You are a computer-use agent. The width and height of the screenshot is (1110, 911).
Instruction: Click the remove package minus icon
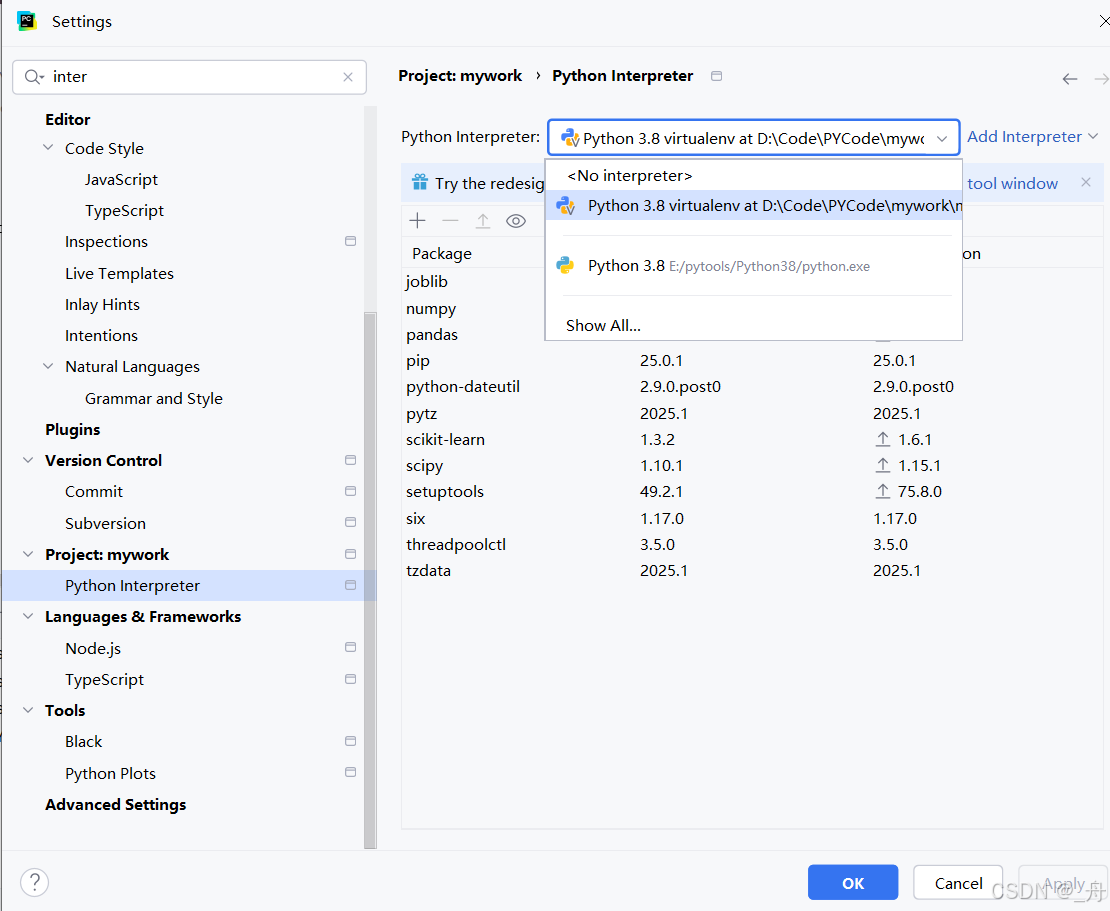450,221
